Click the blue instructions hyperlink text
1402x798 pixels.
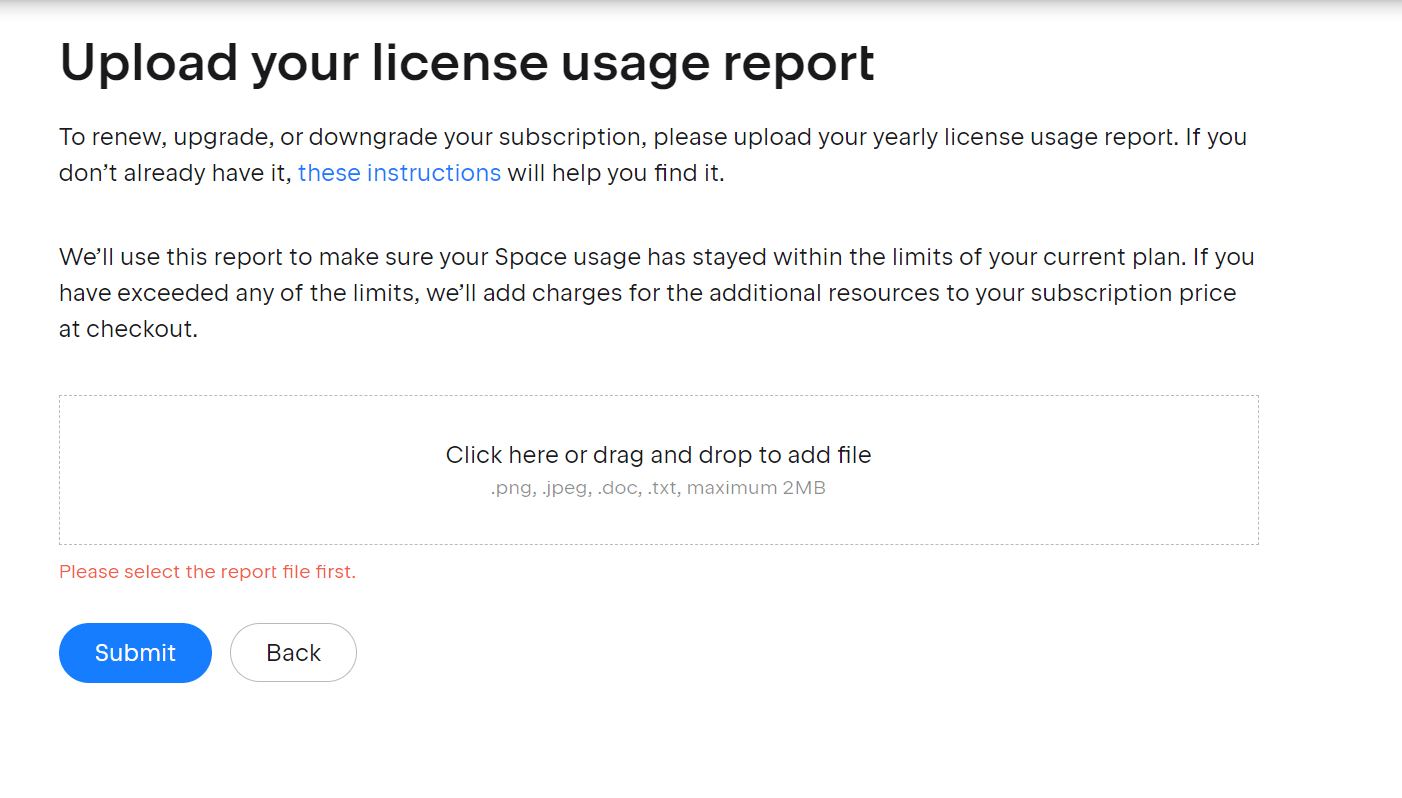[399, 172]
